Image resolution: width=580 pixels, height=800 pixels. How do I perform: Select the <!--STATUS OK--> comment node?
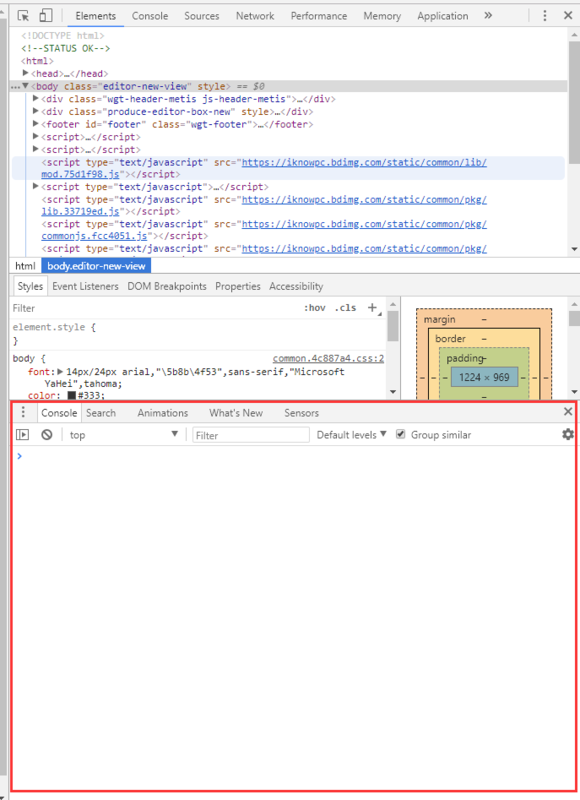coord(65,48)
